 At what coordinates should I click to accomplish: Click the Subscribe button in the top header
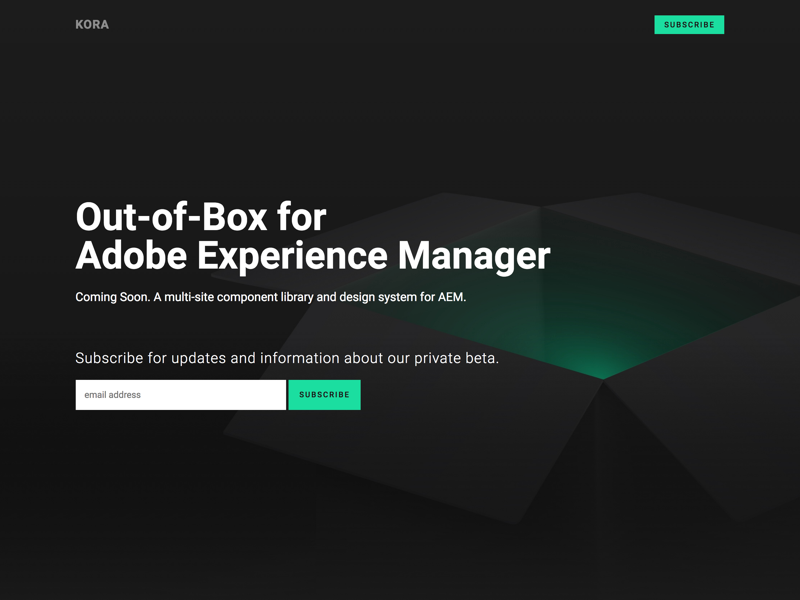(x=689, y=24)
